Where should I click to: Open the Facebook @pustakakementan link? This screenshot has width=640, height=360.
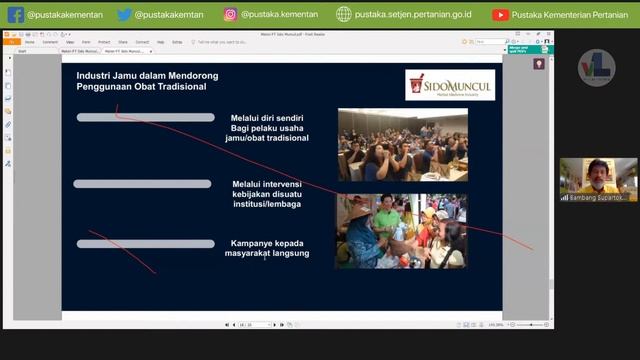pos(56,15)
